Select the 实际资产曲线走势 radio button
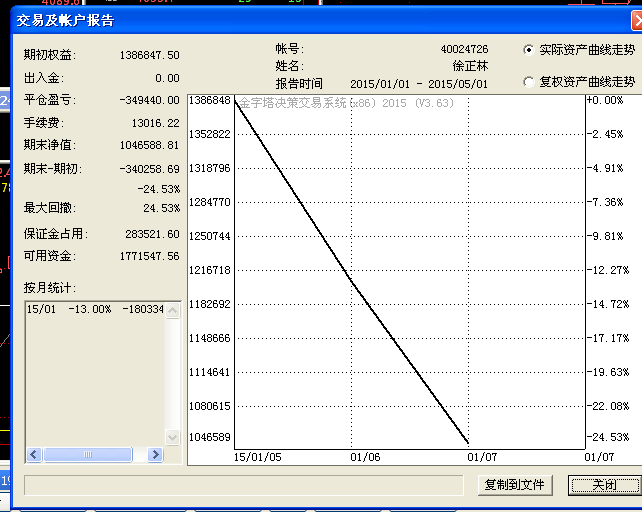Viewport: 642px width, 512px height. pyautogui.click(x=530, y=49)
